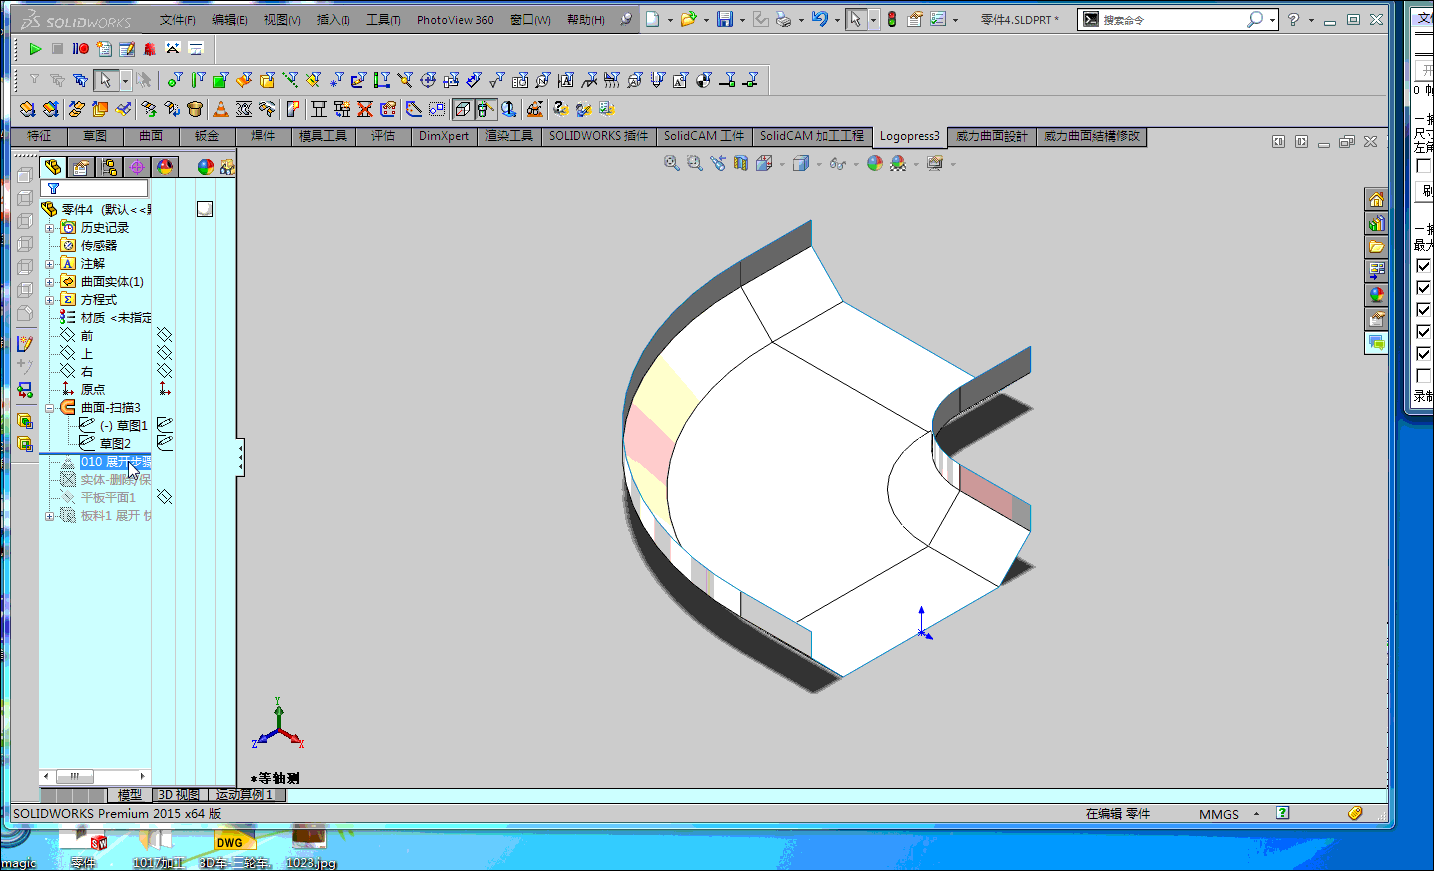Select 草图2 in the feature tree
Screen dimensions: 1434x871
coord(115,443)
